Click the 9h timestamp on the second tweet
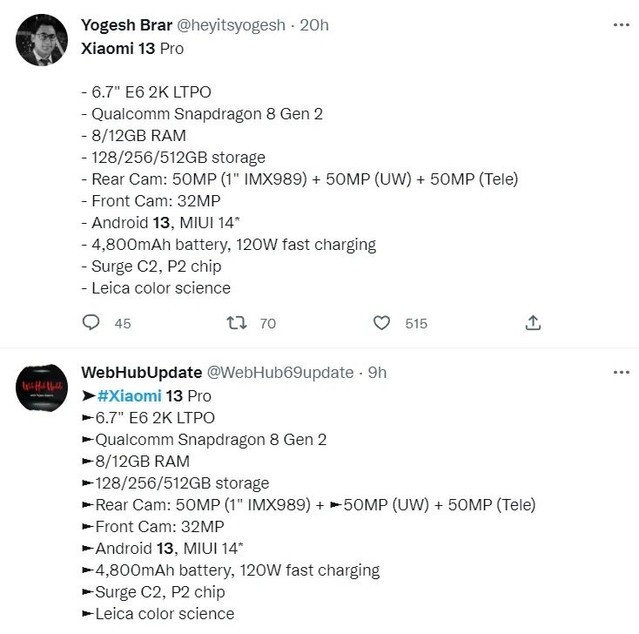This screenshot has height=634, width=639. coord(377,372)
